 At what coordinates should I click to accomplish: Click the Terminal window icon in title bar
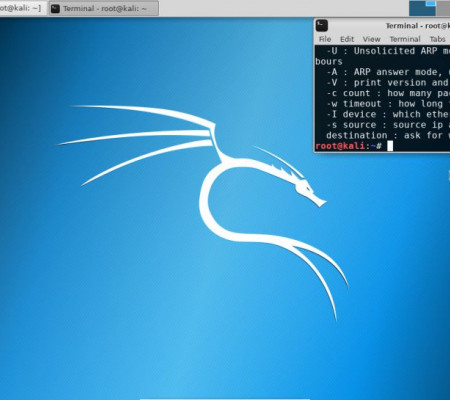tap(322, 26)
